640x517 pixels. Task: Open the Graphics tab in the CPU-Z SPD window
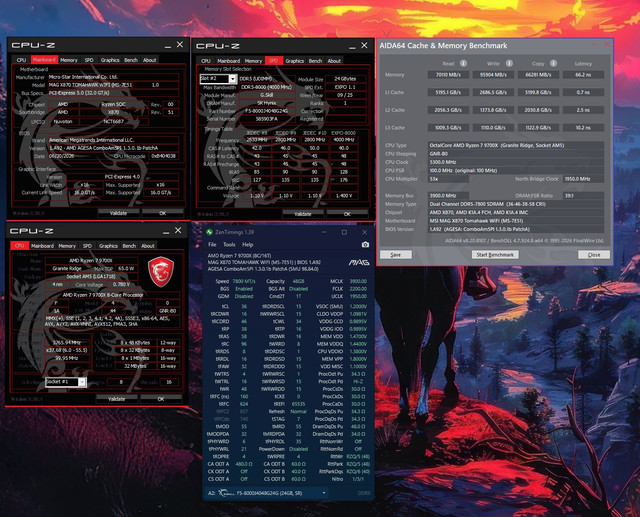(294, 61)
